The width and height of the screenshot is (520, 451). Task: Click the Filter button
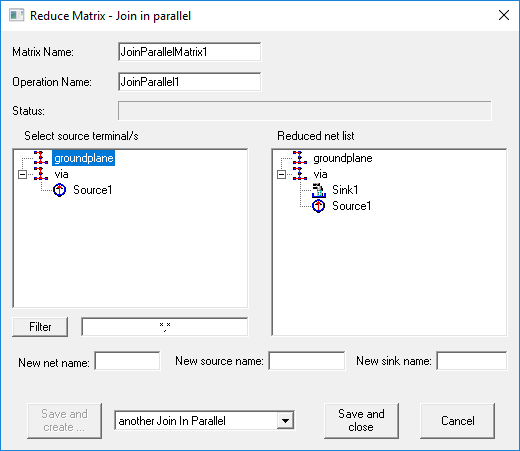click(40, 327)
